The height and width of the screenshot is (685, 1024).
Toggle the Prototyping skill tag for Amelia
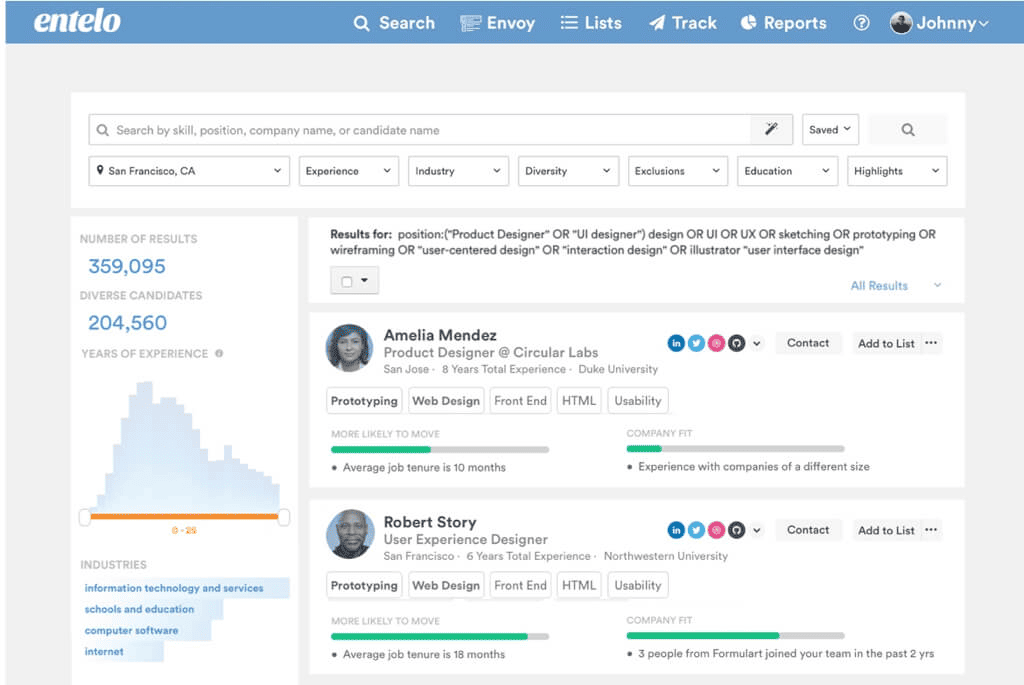(x=364, y=401)
